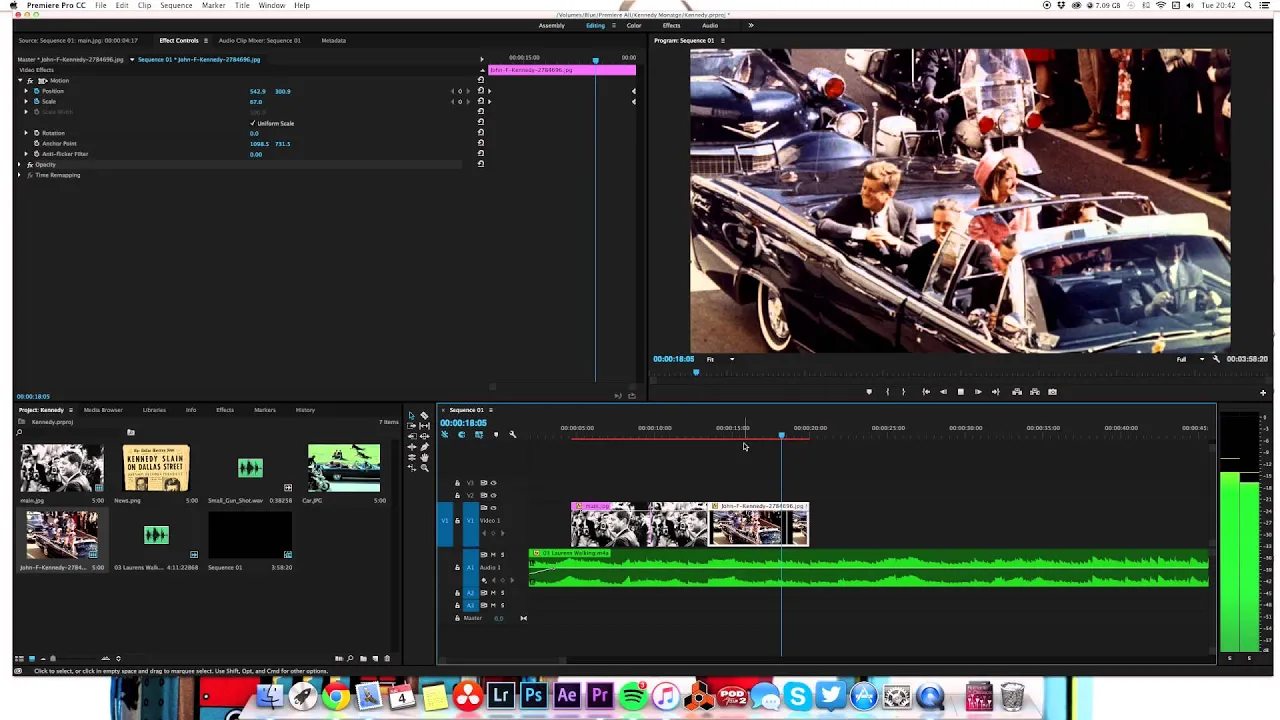Viewport: 1280px width, 720px height.
Task: Click the Extract button in Program monitor
Action: pos(1035,392)
